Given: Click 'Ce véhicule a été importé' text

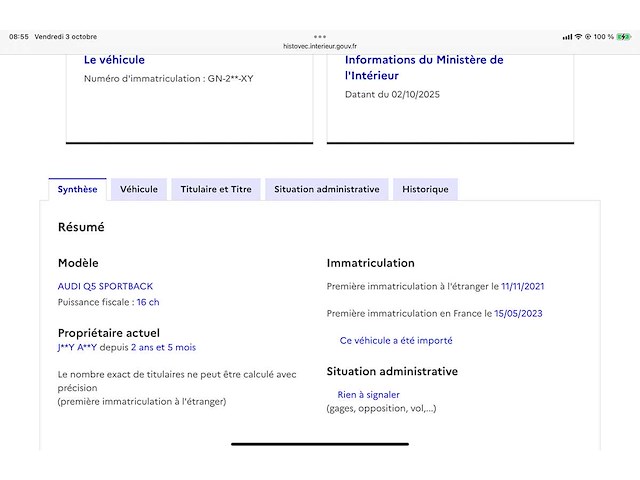Looking at the screenshot, I should click(396, 340).
